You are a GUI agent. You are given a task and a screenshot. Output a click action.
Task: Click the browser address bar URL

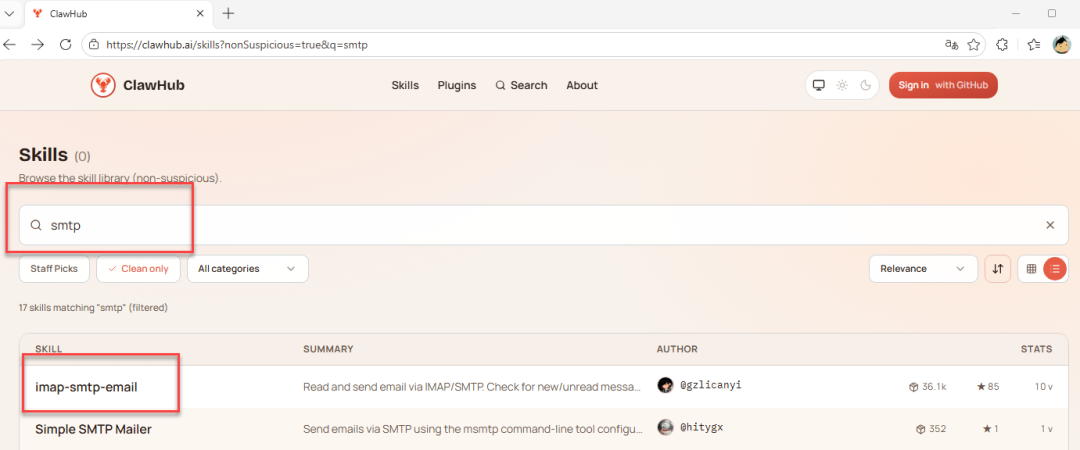coord(237,45)
